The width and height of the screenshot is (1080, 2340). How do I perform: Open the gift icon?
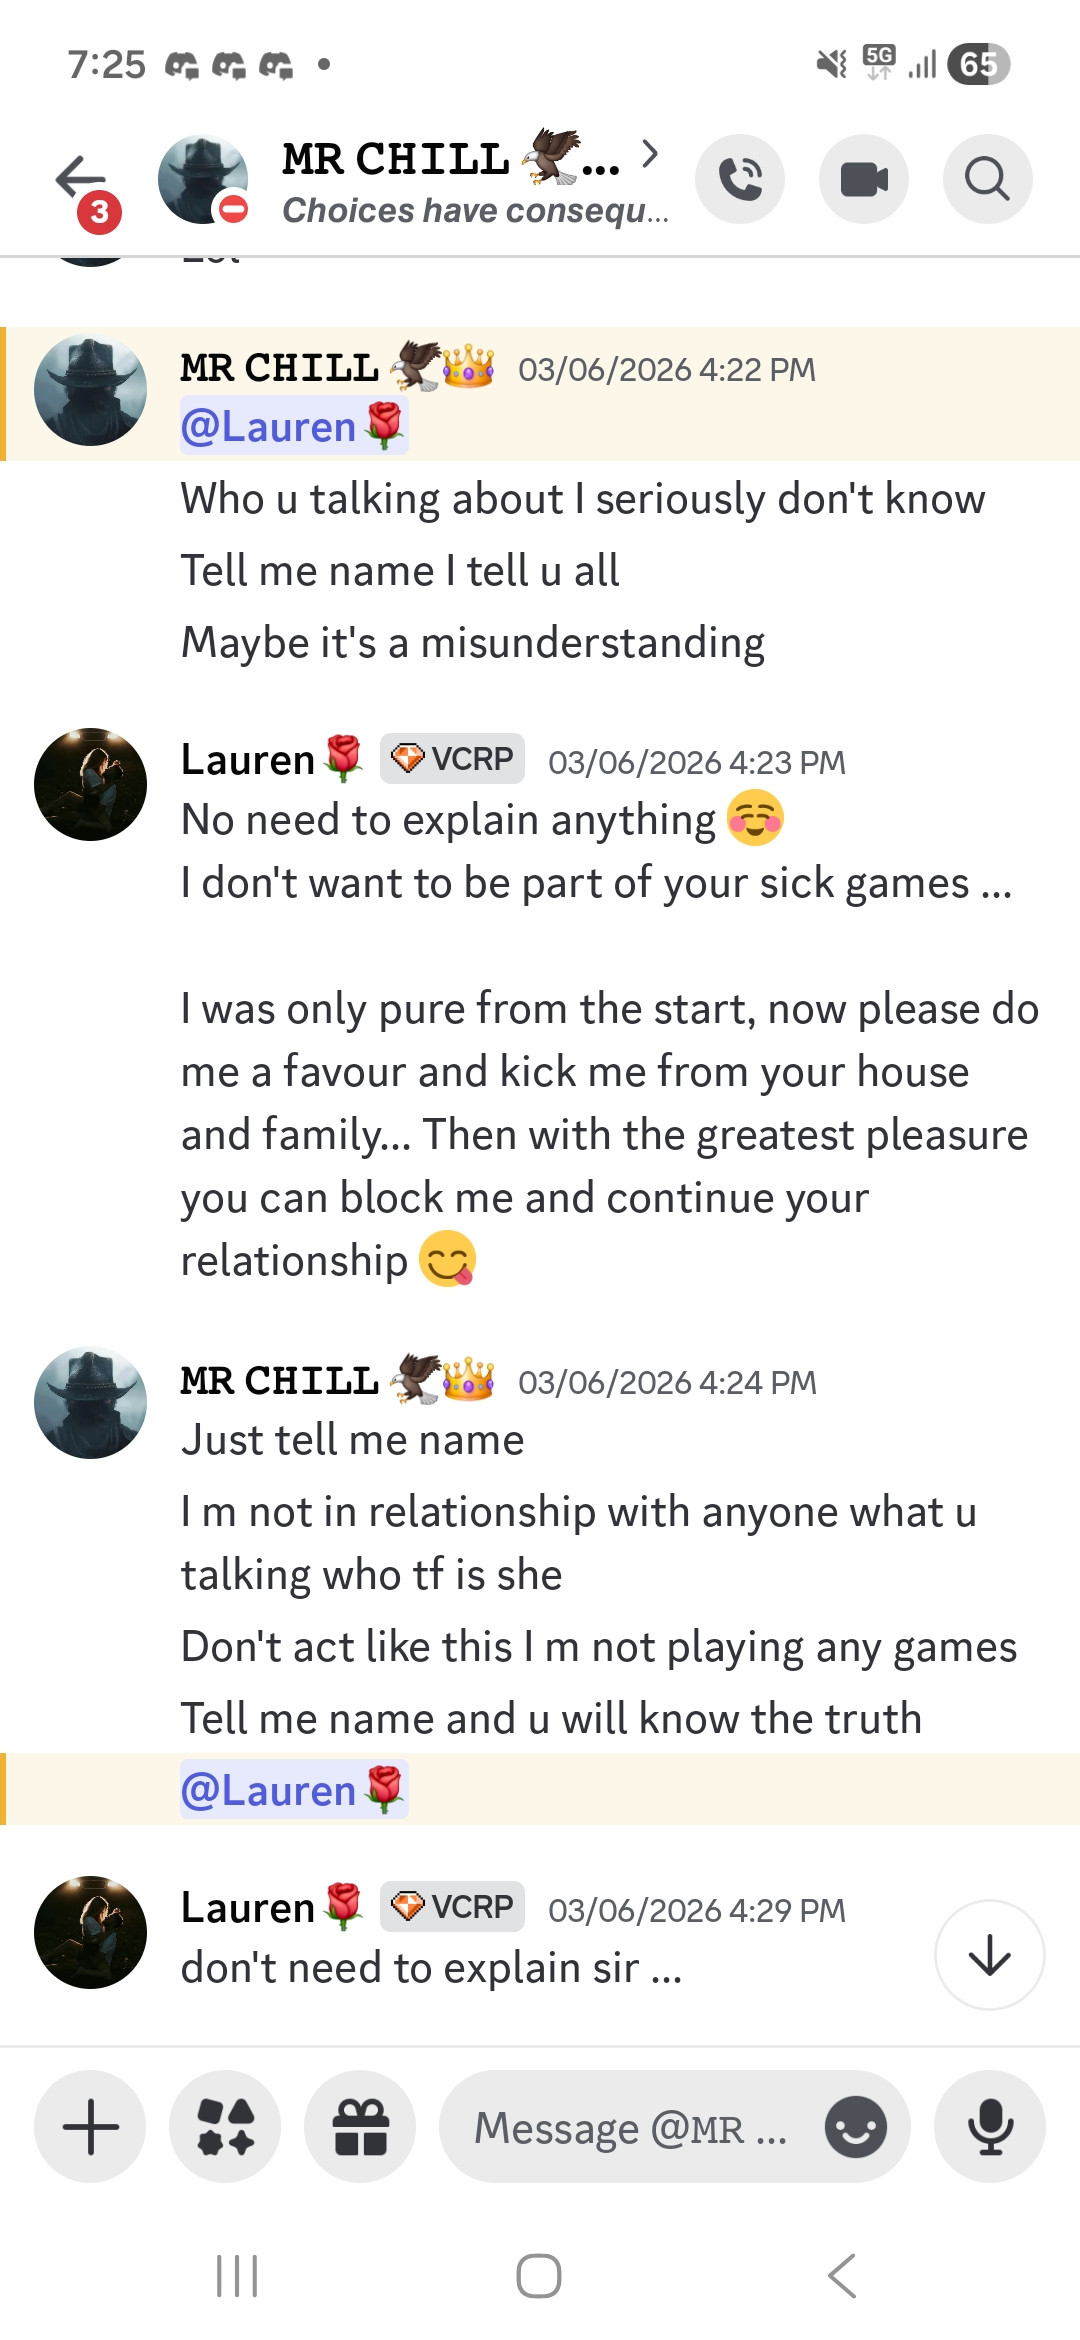click(360, 2126)
